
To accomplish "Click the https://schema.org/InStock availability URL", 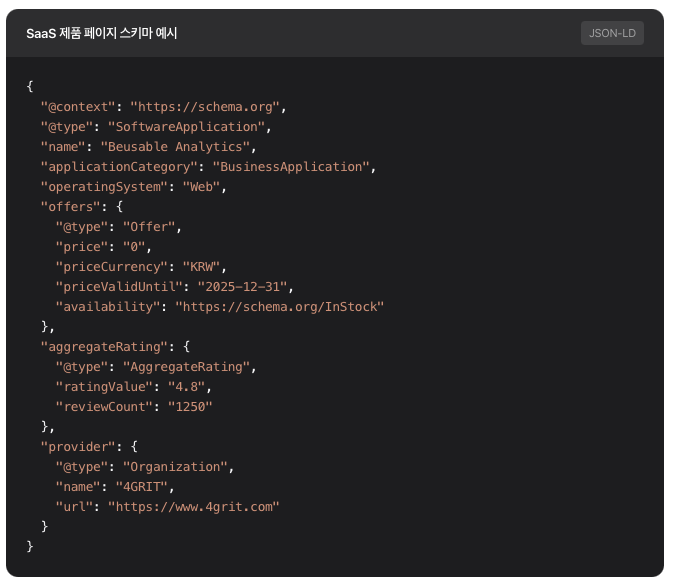I will pyautogui.click(x=279, y=307).
